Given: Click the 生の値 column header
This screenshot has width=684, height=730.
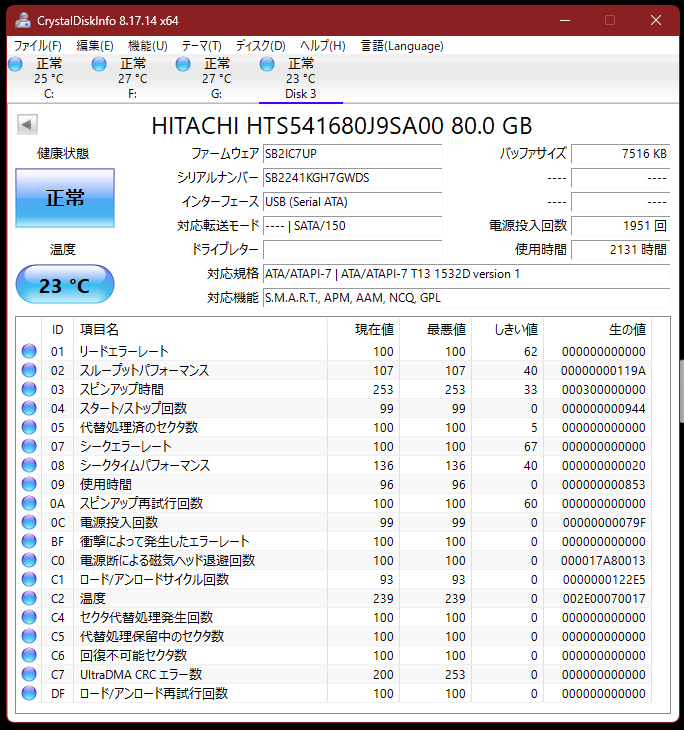Looking at the screenshot, I should click(x=627, y=329).
